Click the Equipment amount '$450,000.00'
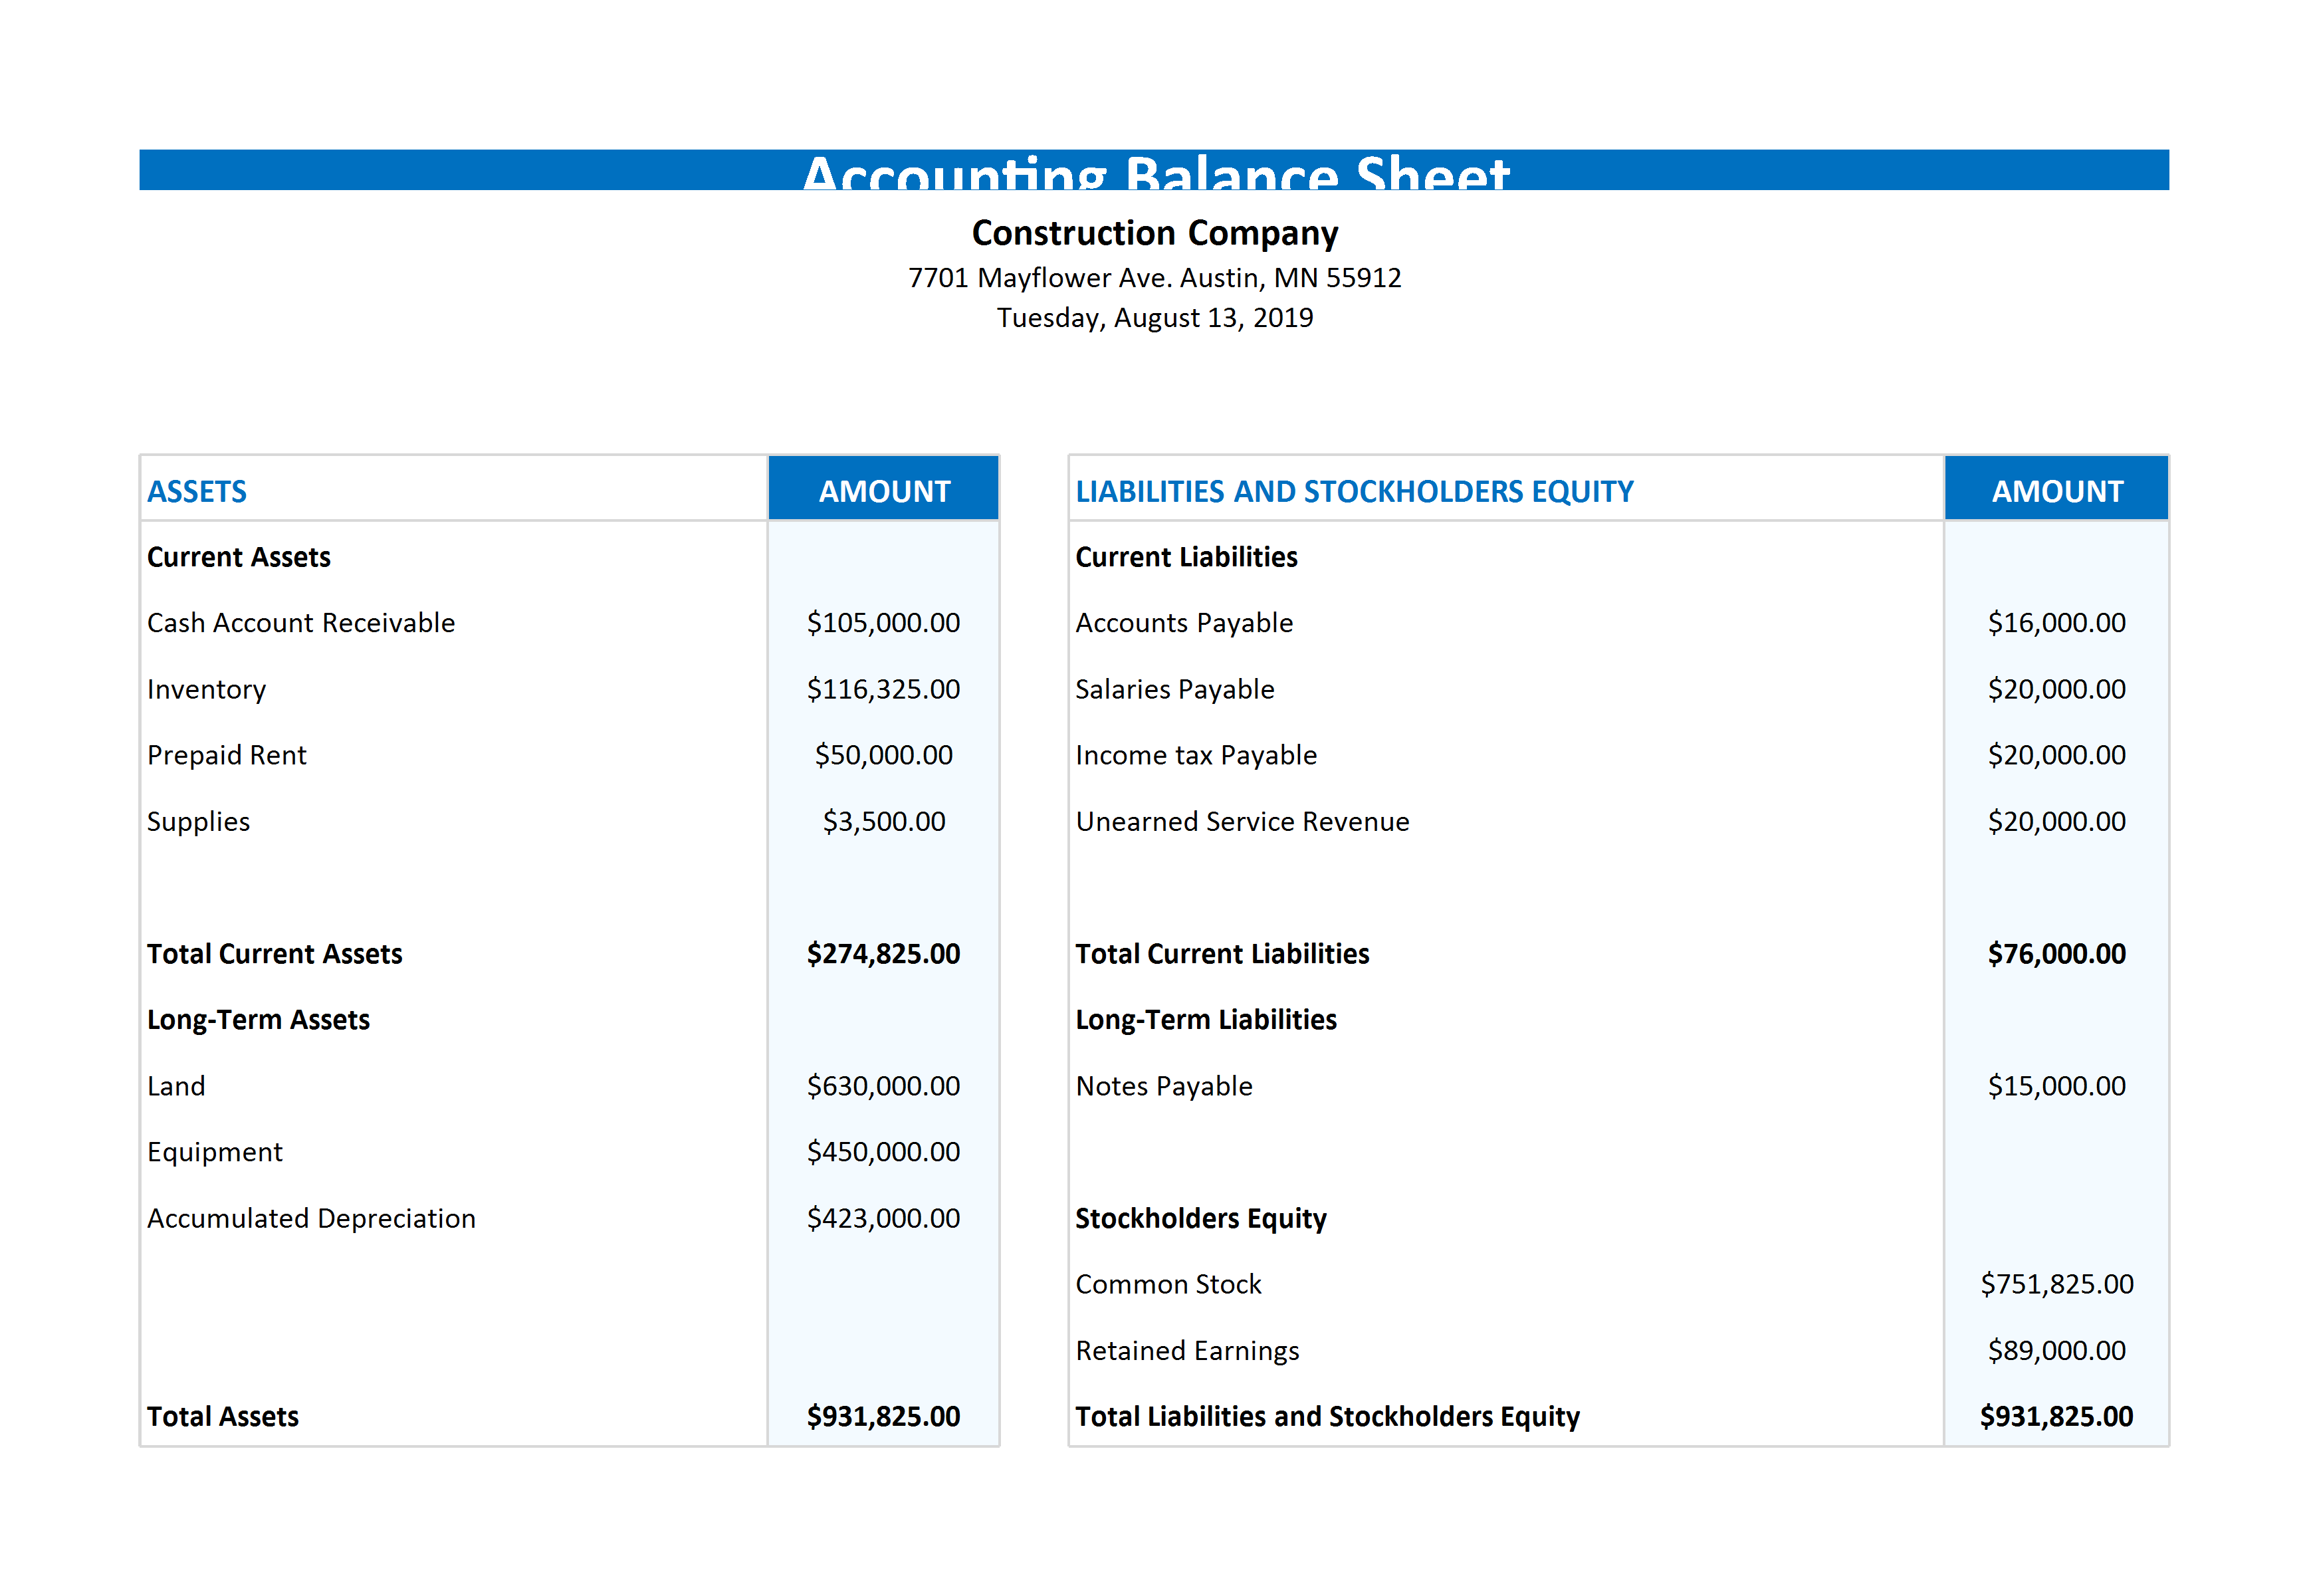Image resolution: width=2309 pixels, height=1596 pixels. (x=884, y=1152)
